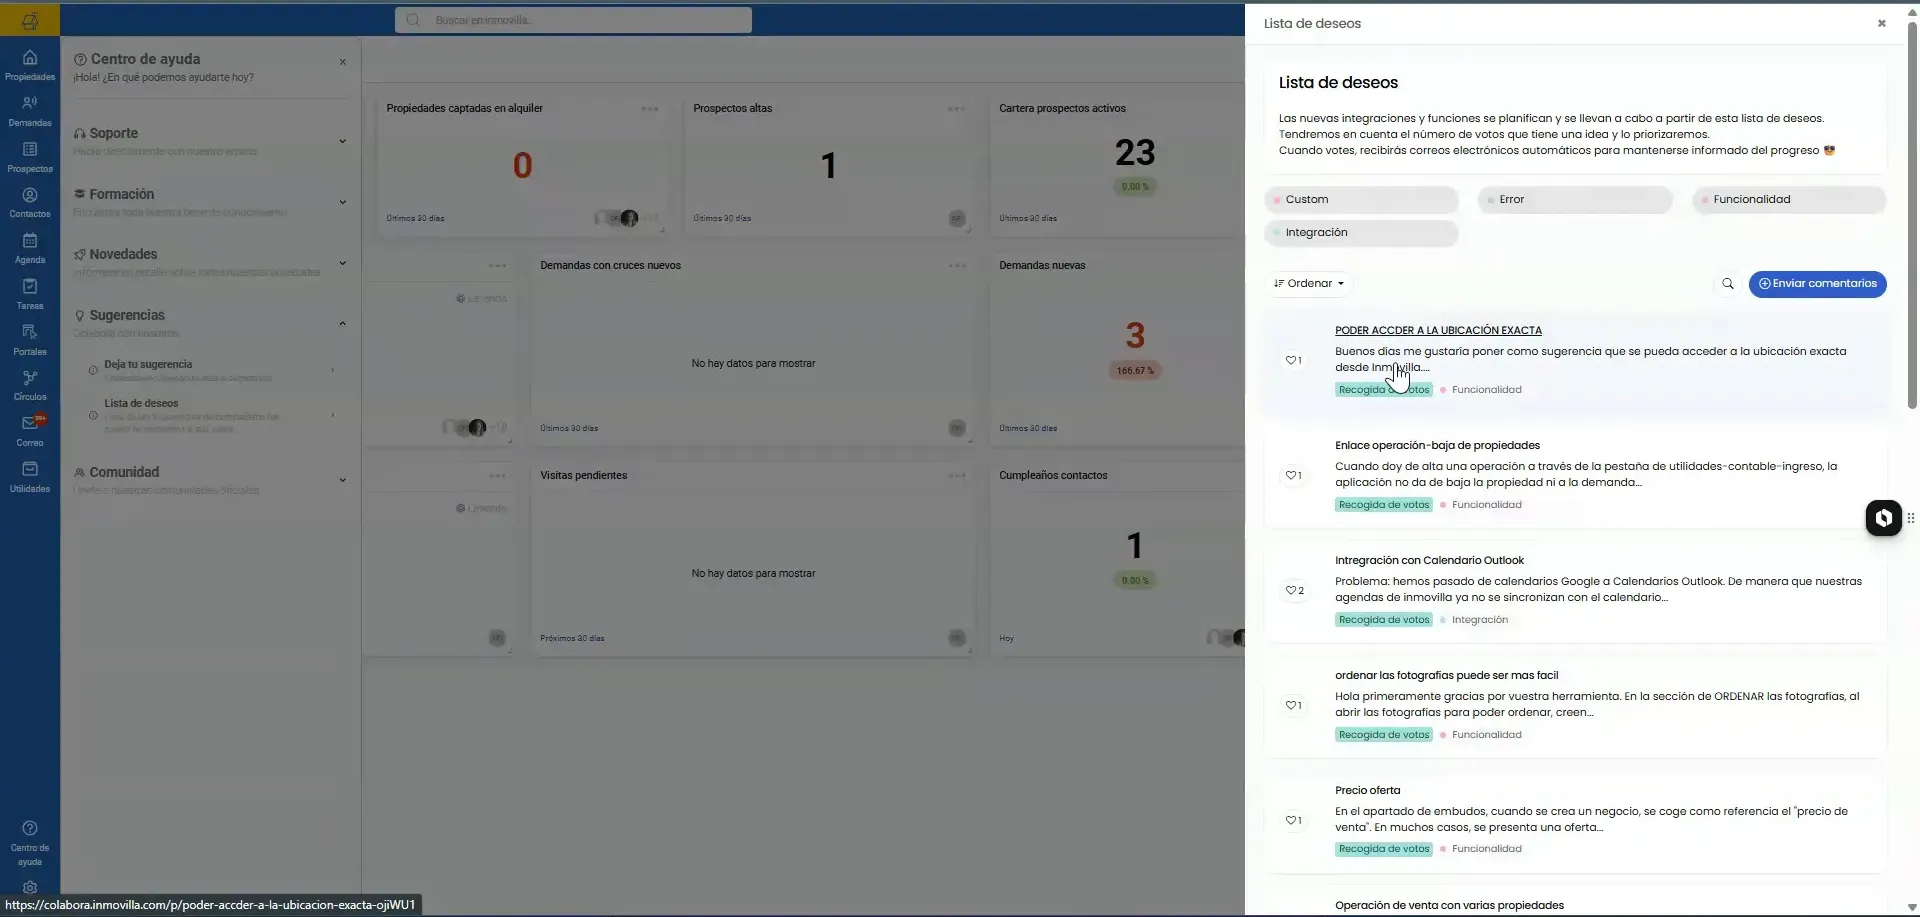Close the Lista de deseos panel

(1881, 23)
